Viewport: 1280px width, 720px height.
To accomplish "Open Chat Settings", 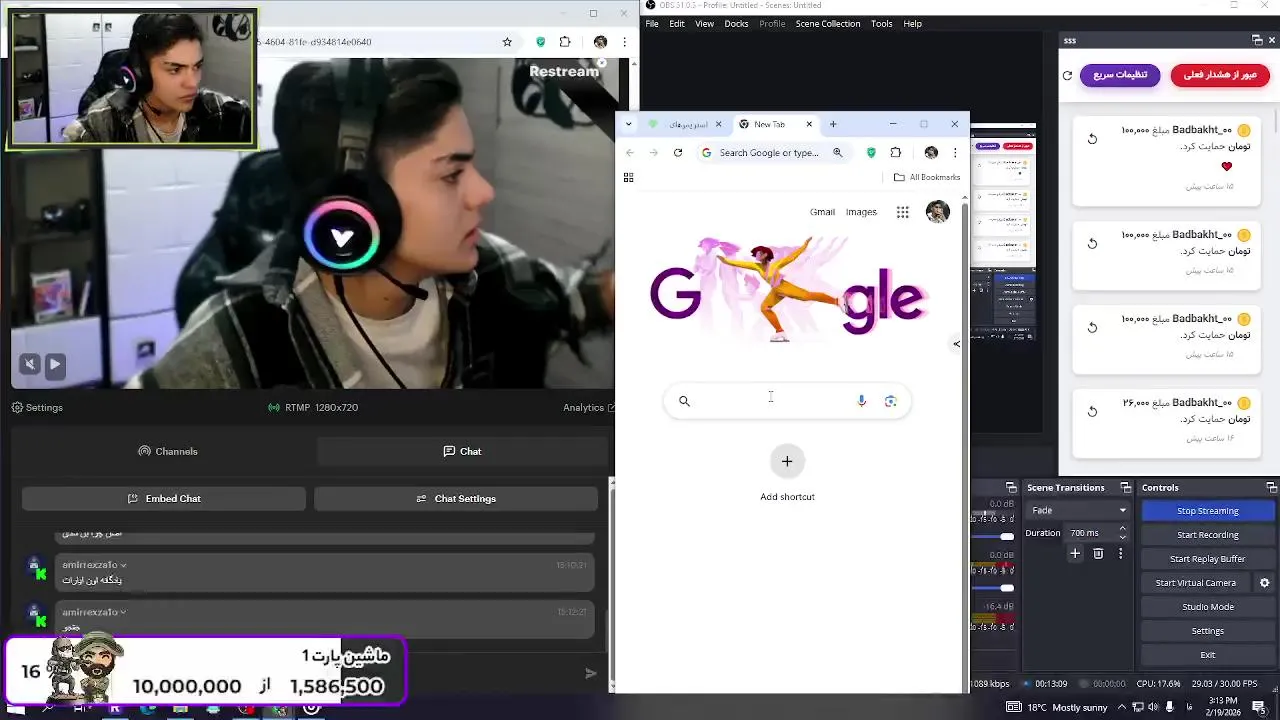I will [456, 498].
